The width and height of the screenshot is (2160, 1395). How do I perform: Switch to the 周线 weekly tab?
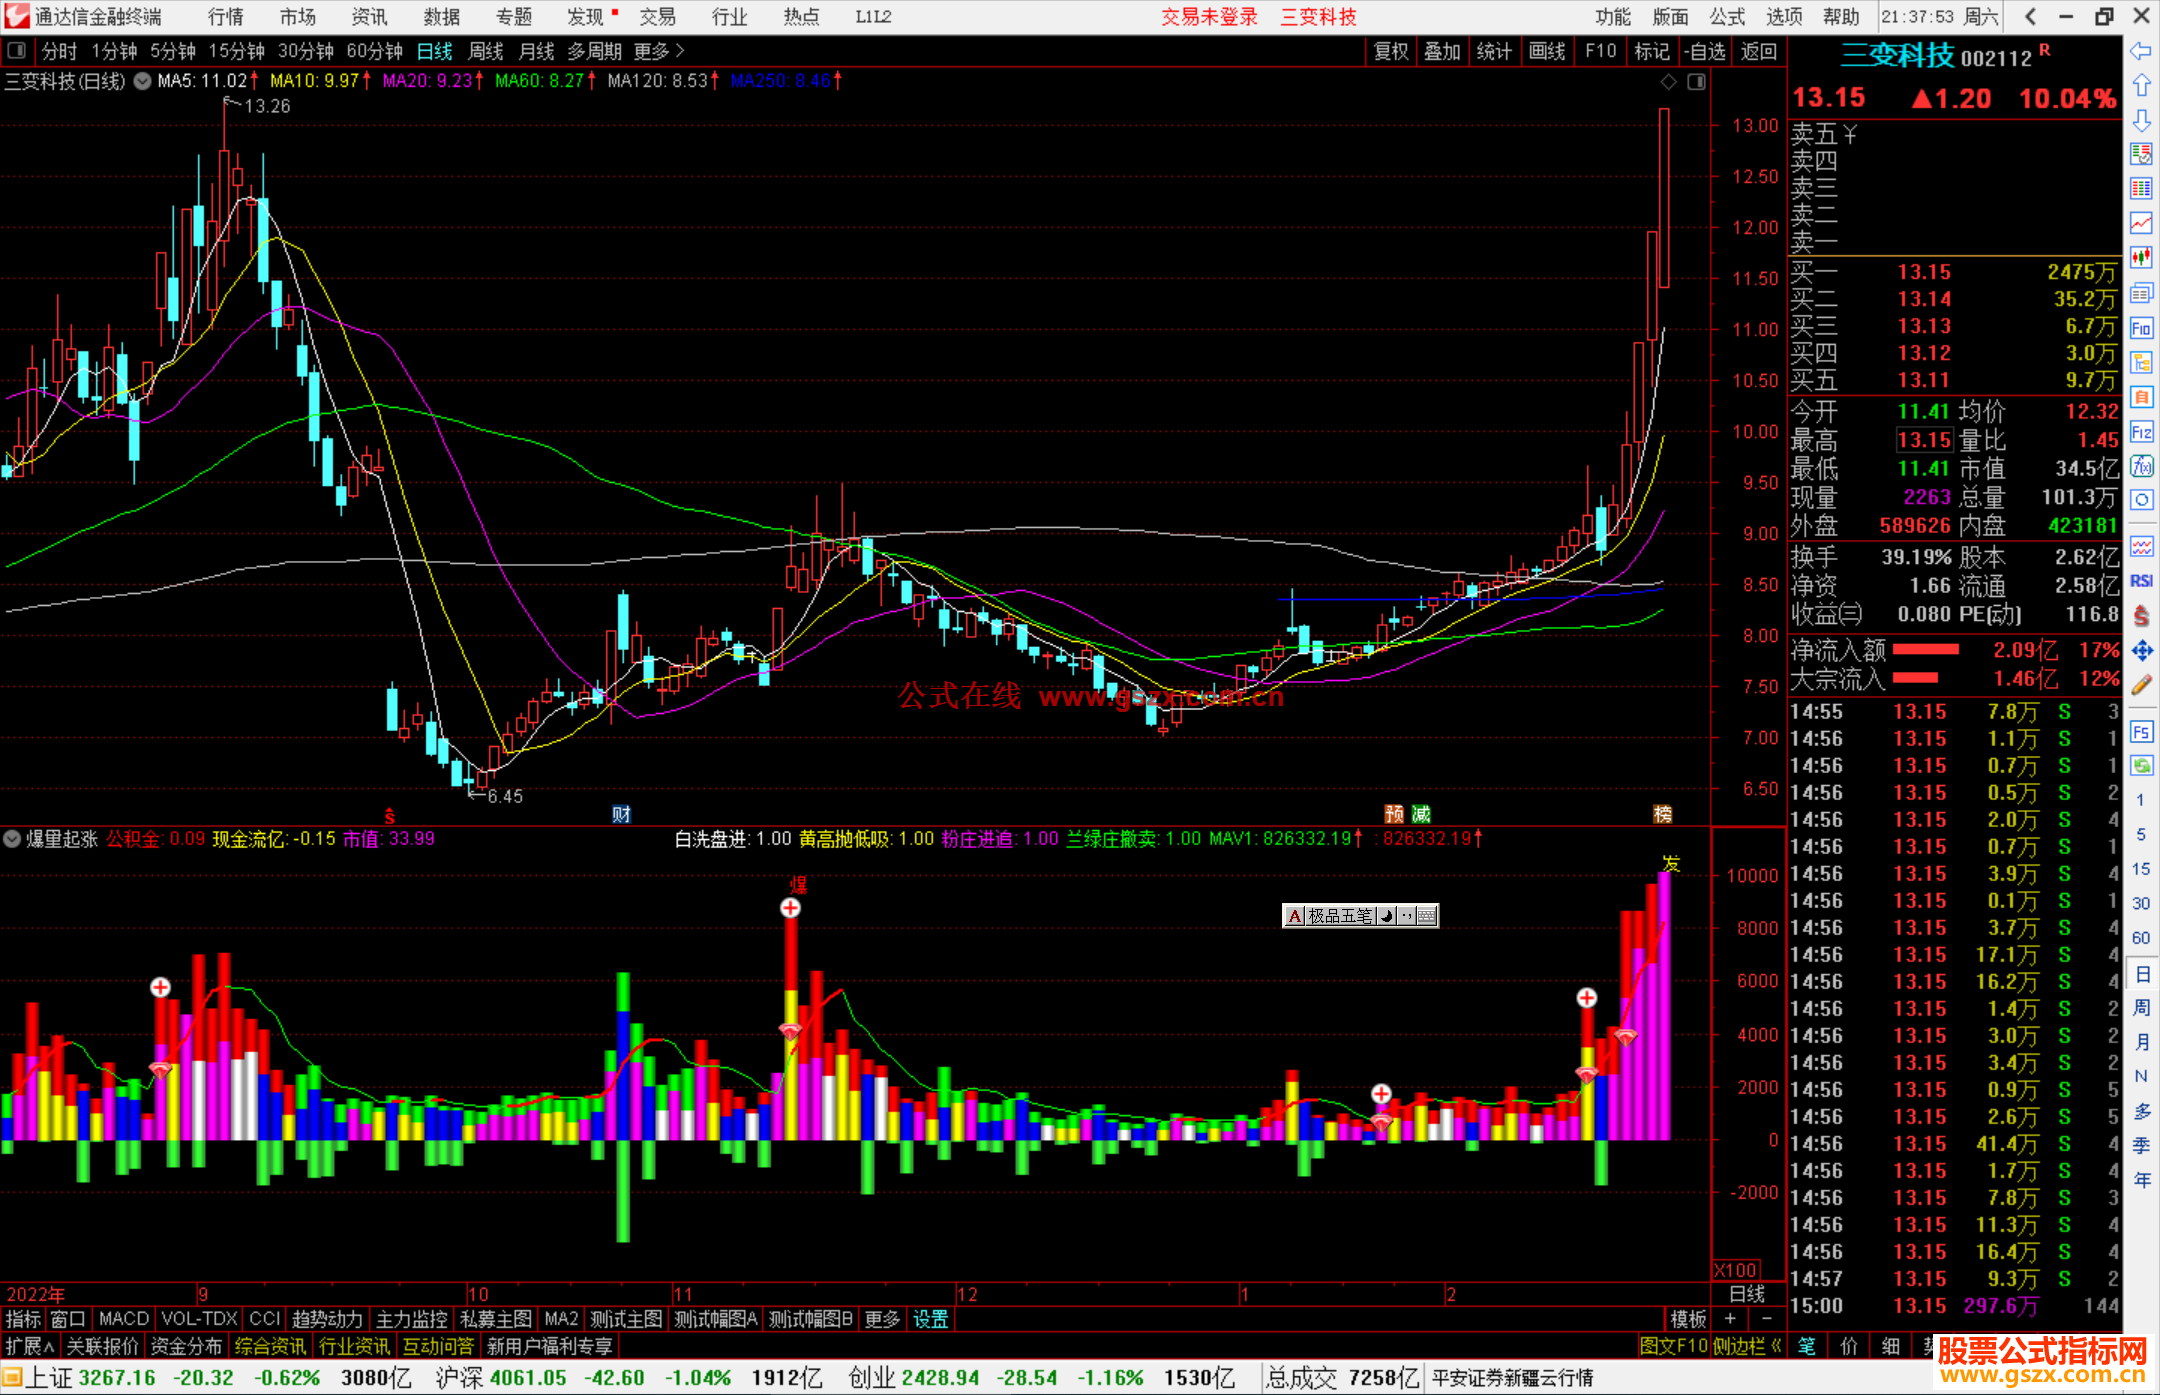pyautogui.click(x=485, y=51)
